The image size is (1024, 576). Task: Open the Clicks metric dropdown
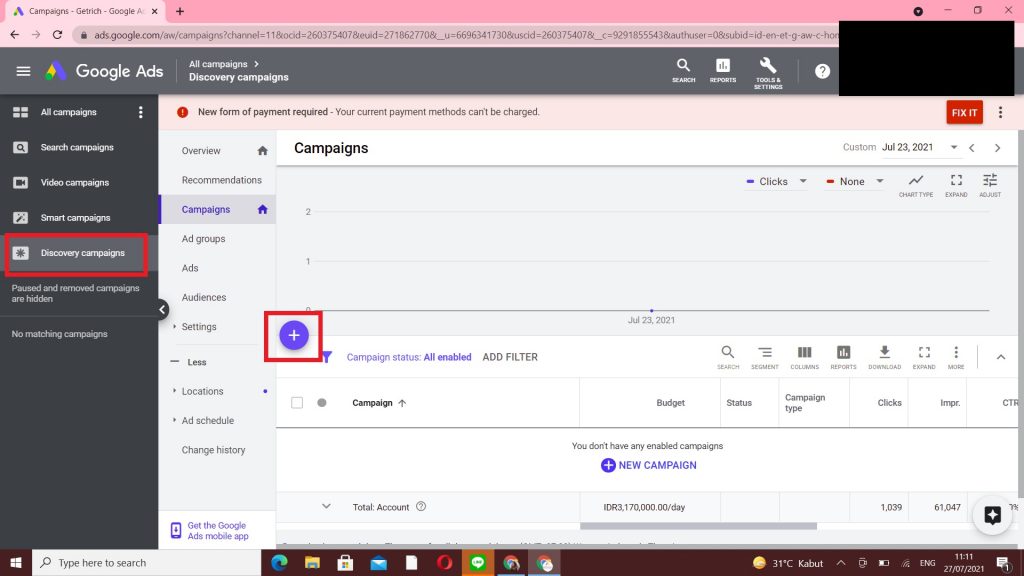coord(780,182)
